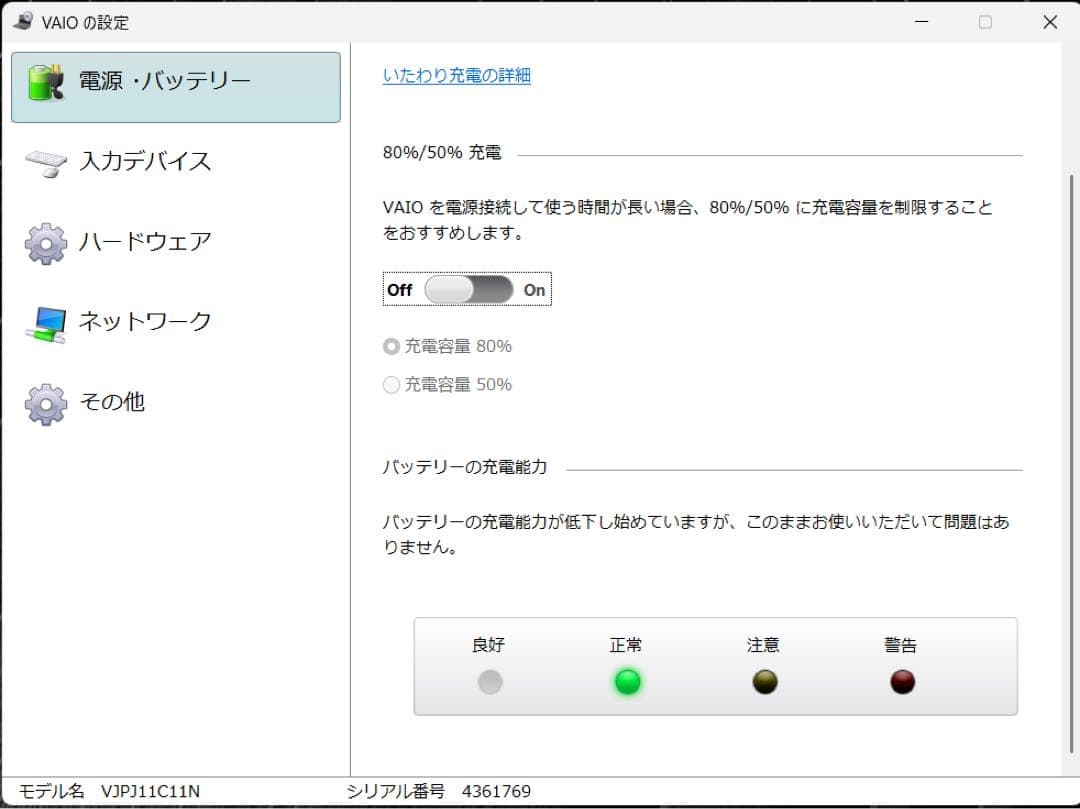The height and width of the screenshot is (809, 1080).
Task: Click the model name VJPJ11C11N
Action: (x=150, y=791)
